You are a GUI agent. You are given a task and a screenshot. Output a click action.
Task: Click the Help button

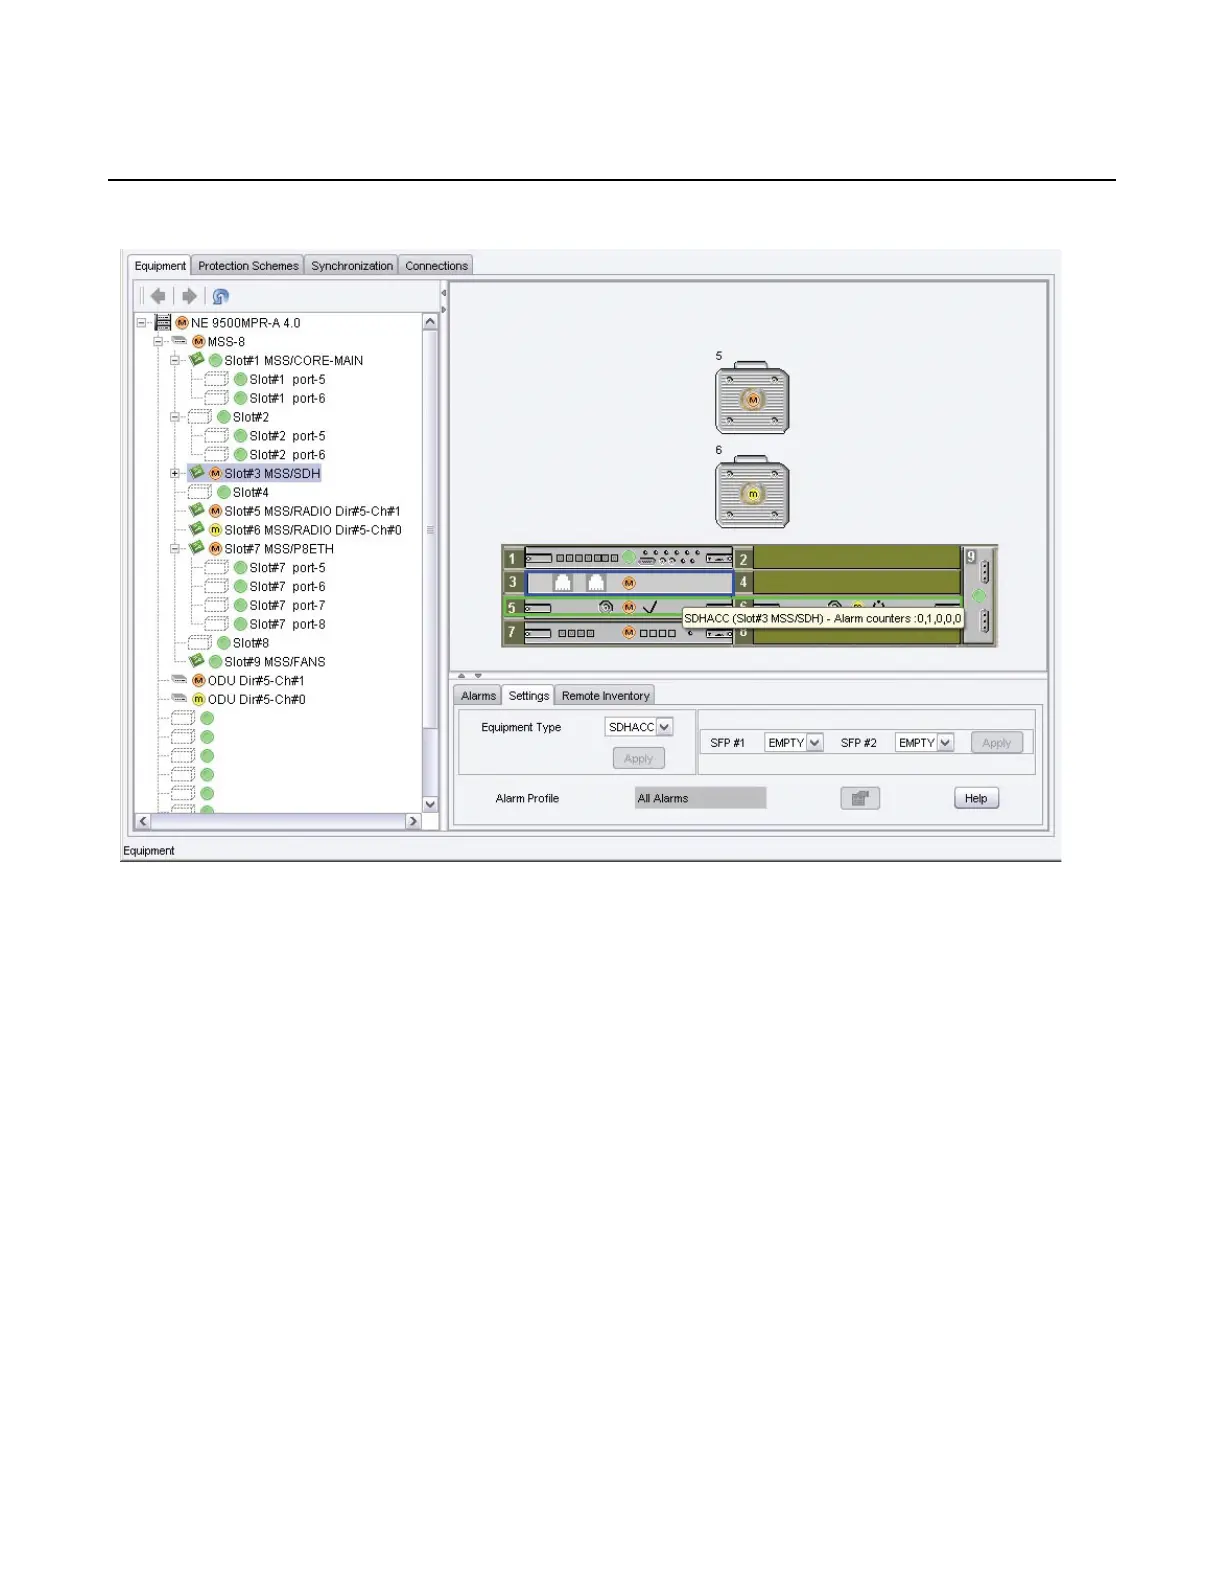pos(976,798)
